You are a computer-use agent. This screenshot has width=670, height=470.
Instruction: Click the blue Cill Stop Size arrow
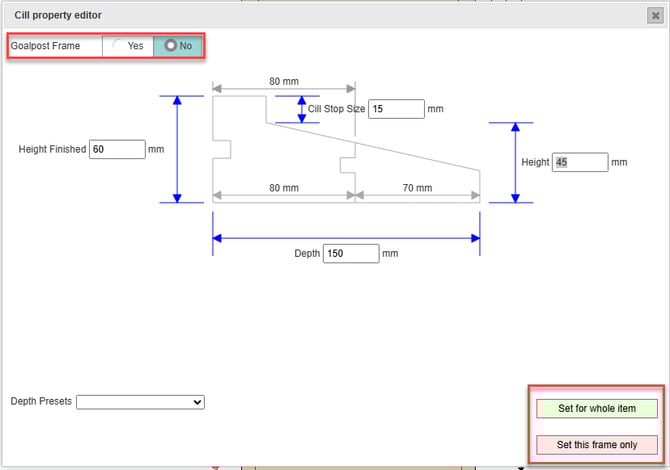coord(301,109)
